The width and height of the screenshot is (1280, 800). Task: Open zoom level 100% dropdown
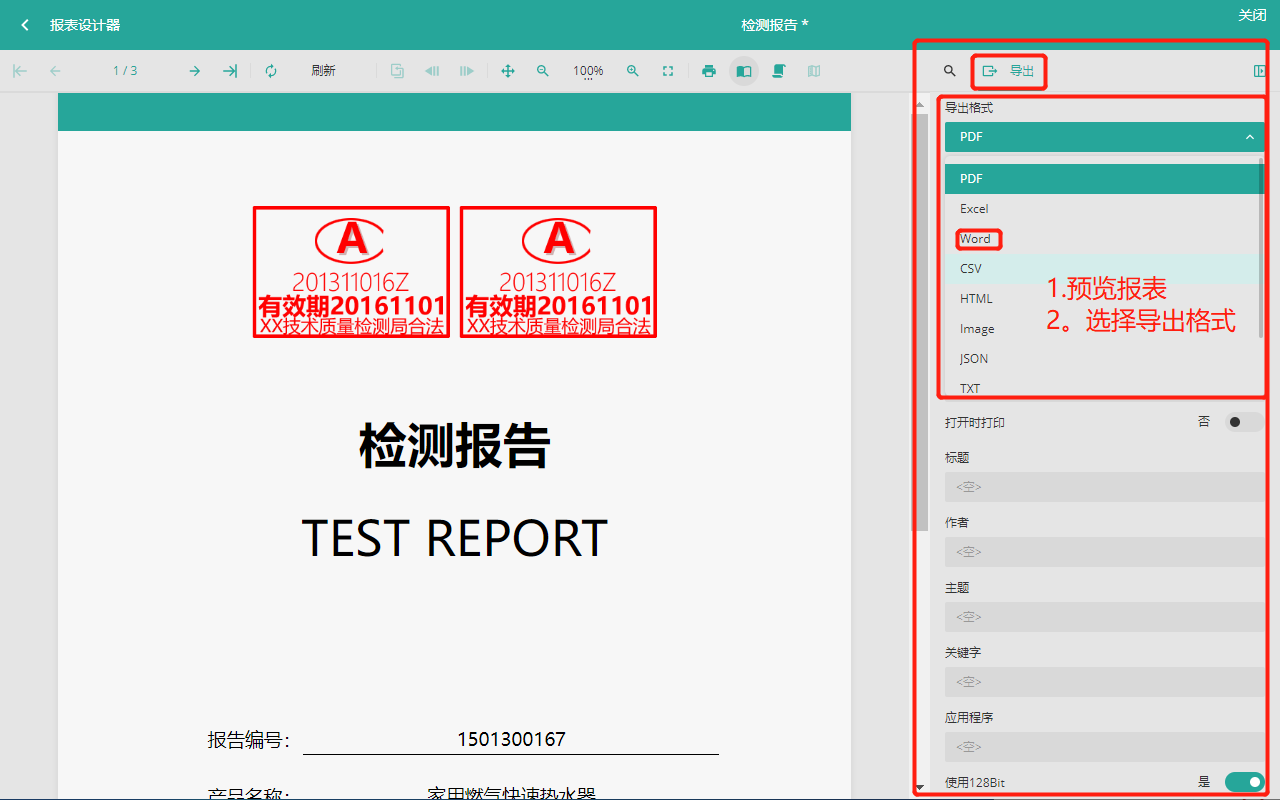588,71
